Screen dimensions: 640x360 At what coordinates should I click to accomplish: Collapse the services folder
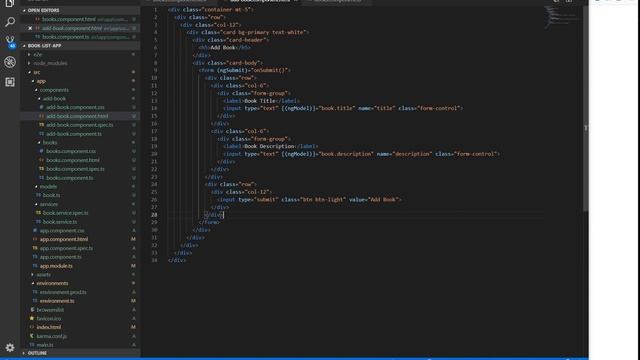click(36, 204)
